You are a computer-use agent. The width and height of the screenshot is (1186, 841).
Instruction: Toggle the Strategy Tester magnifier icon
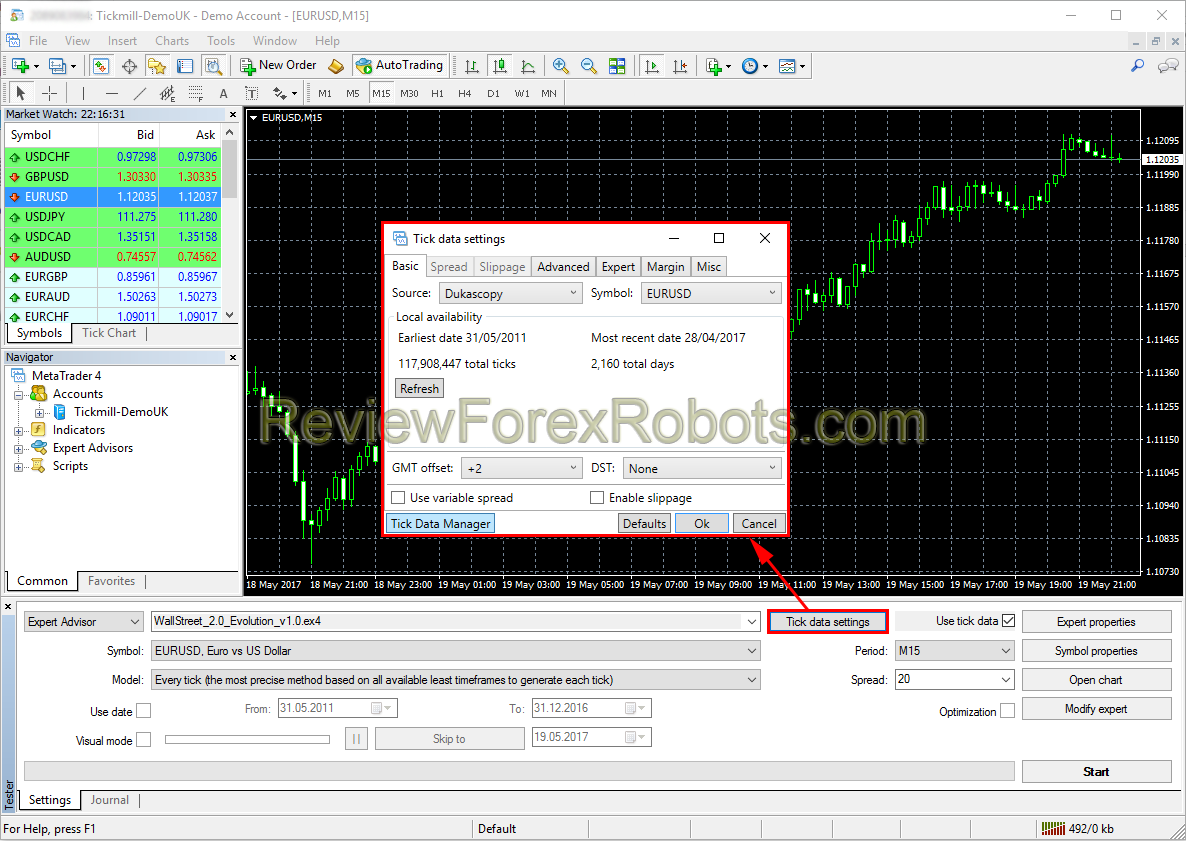(x=213, y=66)
